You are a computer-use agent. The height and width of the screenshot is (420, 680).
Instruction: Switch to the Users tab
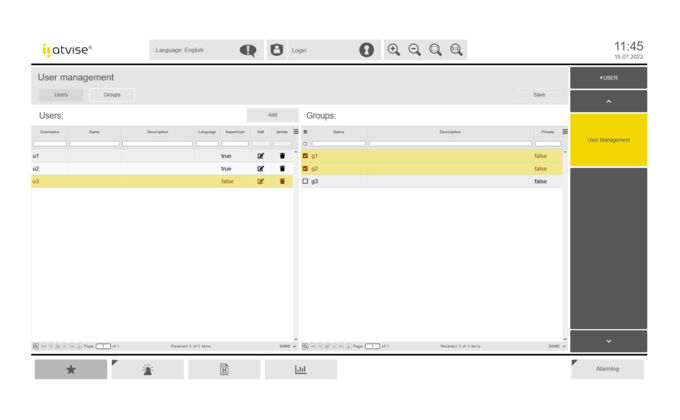point(61,95)
